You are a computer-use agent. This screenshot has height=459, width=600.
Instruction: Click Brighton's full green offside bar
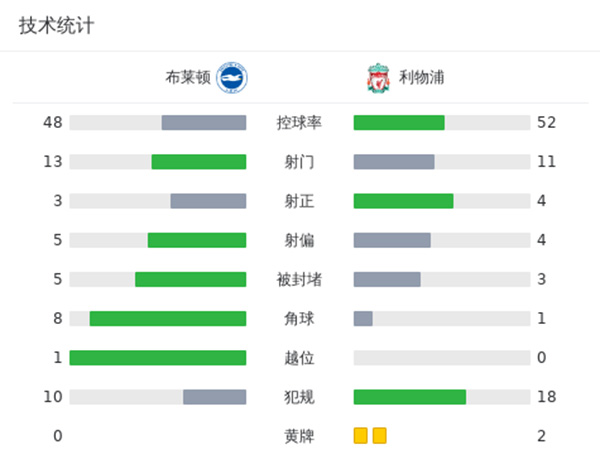(158, 358)
